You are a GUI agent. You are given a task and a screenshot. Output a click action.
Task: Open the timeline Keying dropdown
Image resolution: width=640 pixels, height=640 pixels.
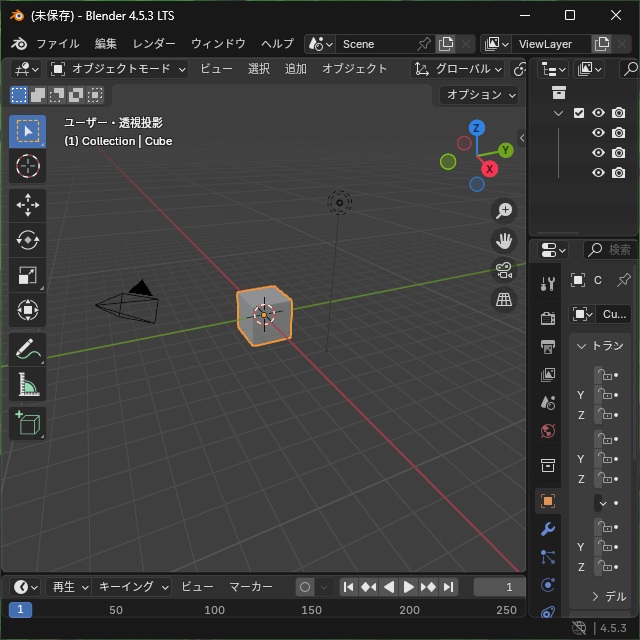point(131,587)
